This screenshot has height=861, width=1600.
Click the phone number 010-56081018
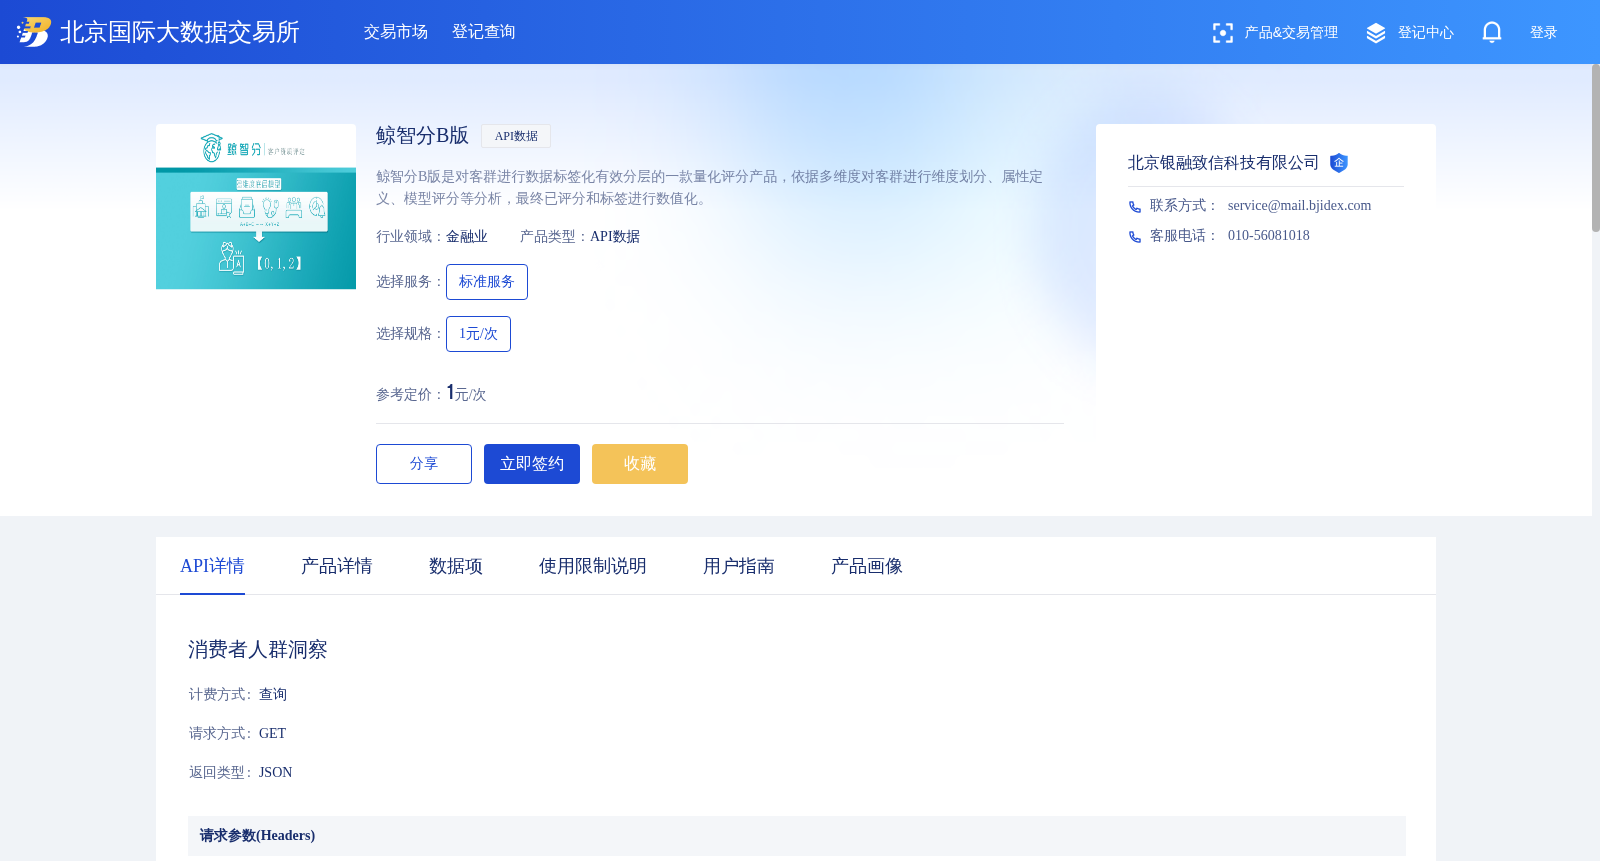[x=1269, y=236]
